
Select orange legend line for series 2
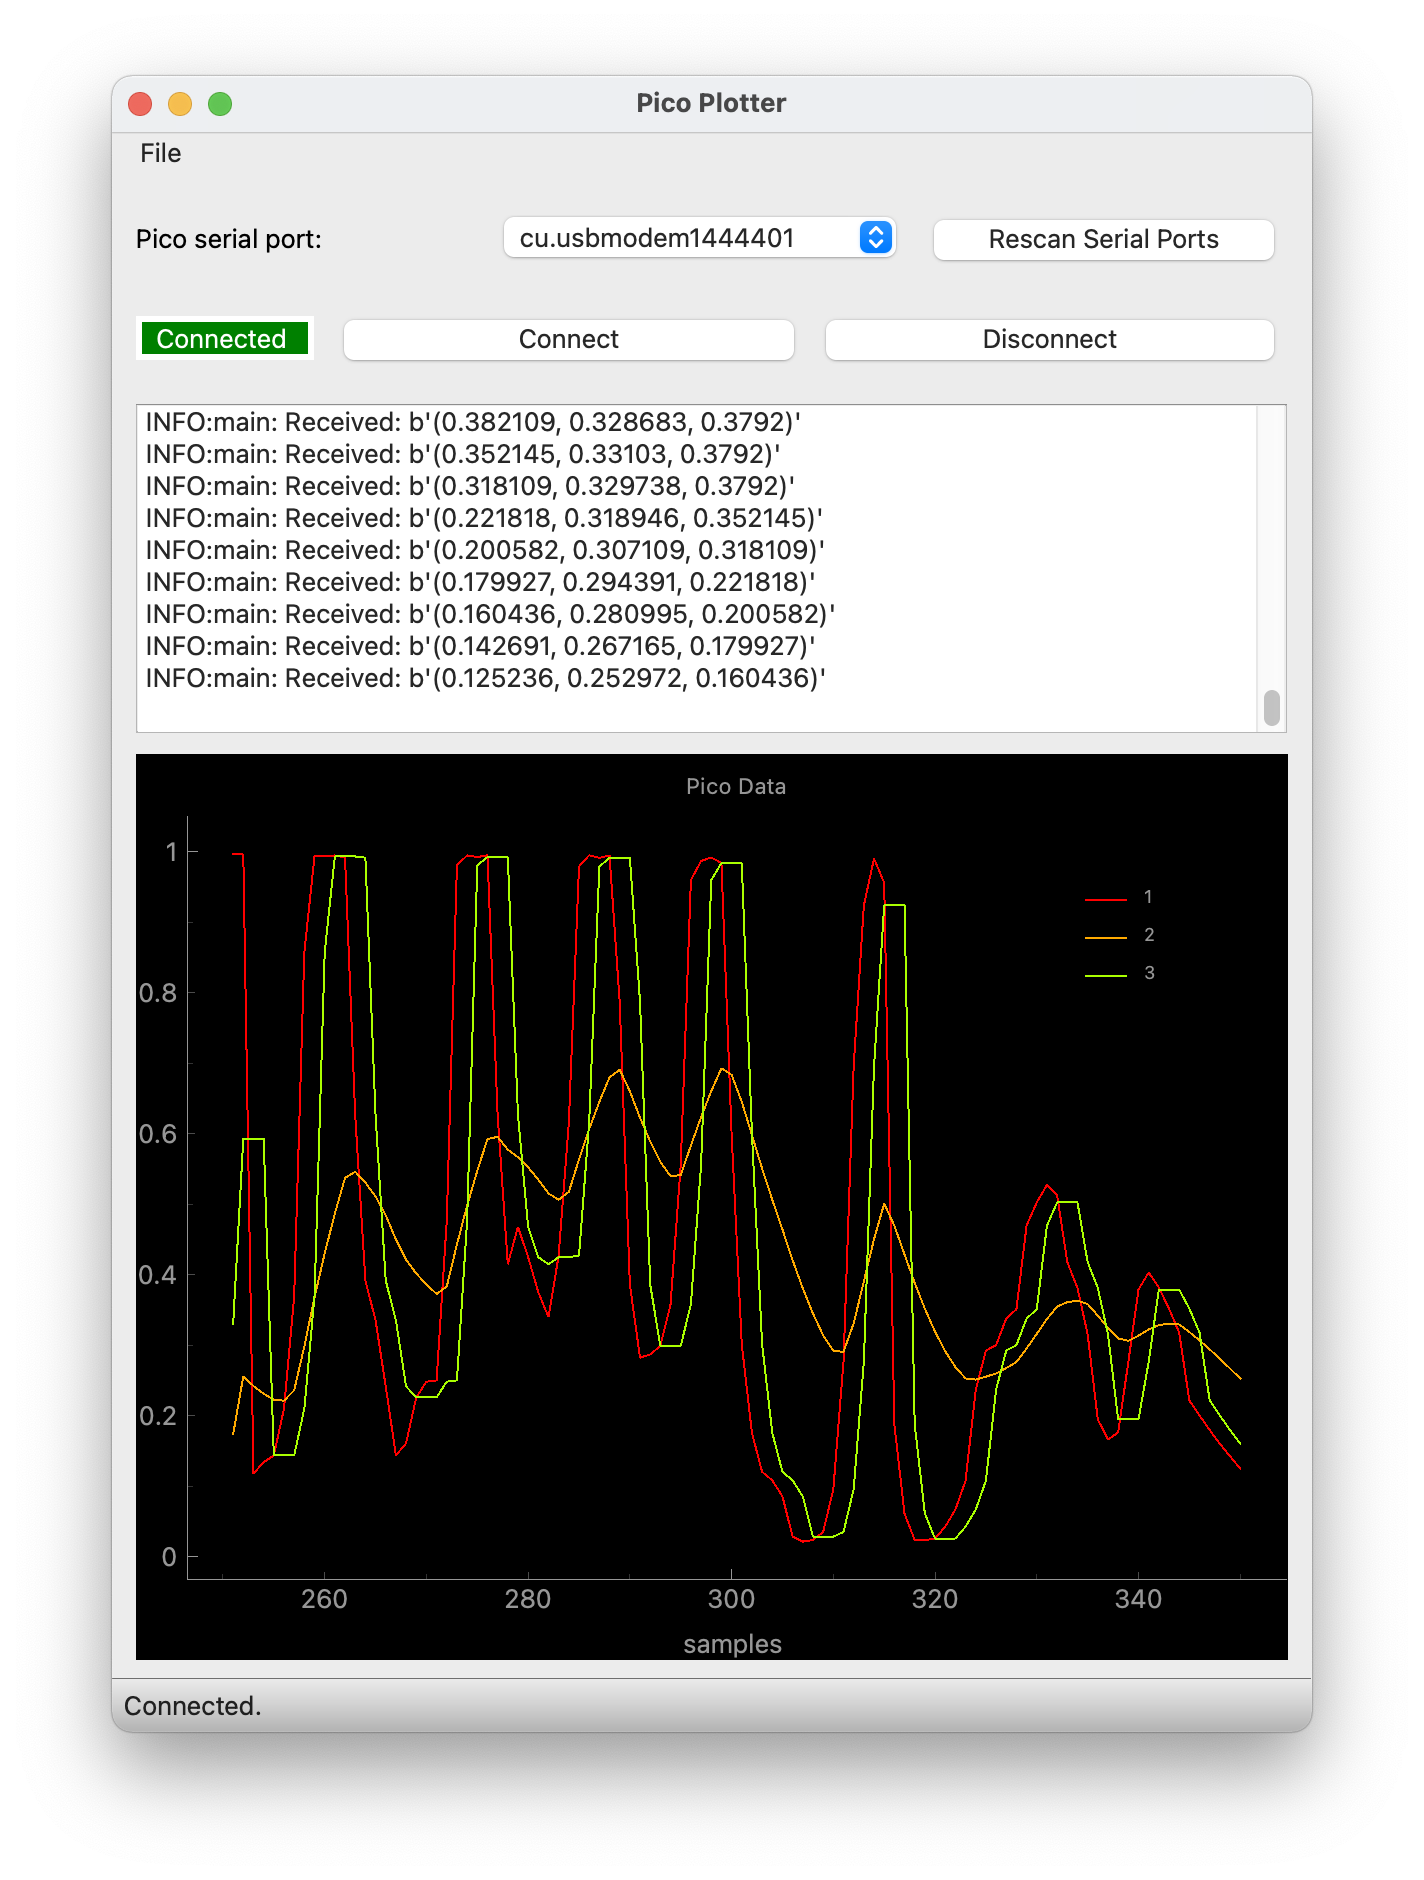coord(1105,937)
